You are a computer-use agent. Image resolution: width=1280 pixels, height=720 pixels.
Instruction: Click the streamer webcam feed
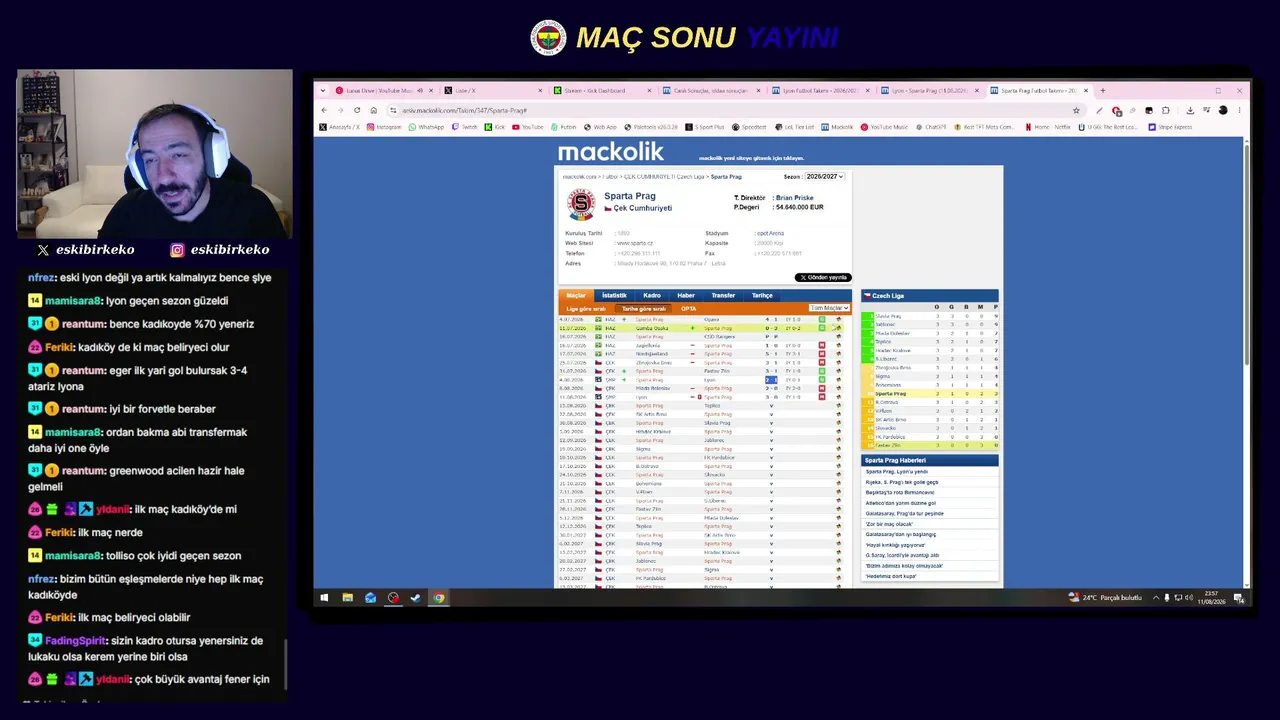pos(155,154)
